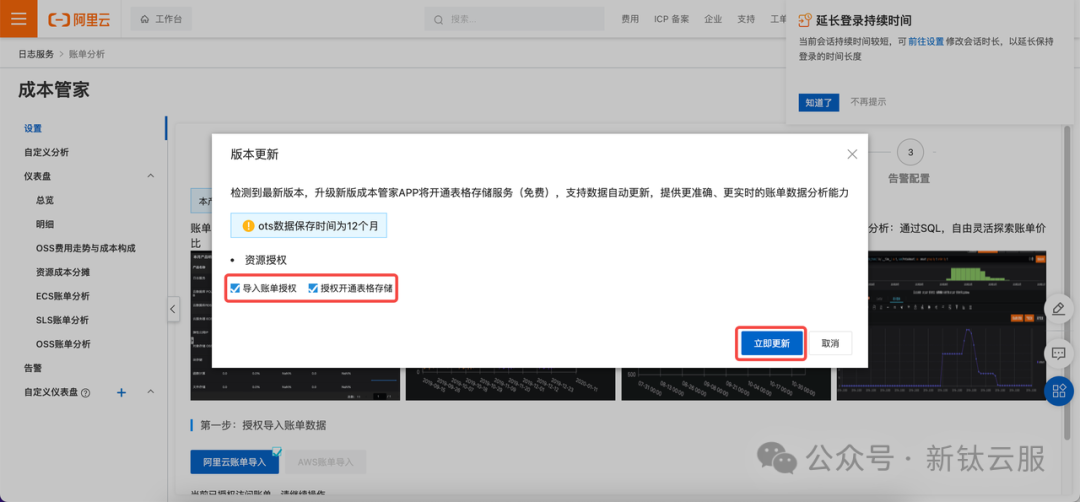Click the ots data retention warning icon
The height and width of the screenshot is (502, 1080).
(x=249, y=226)
